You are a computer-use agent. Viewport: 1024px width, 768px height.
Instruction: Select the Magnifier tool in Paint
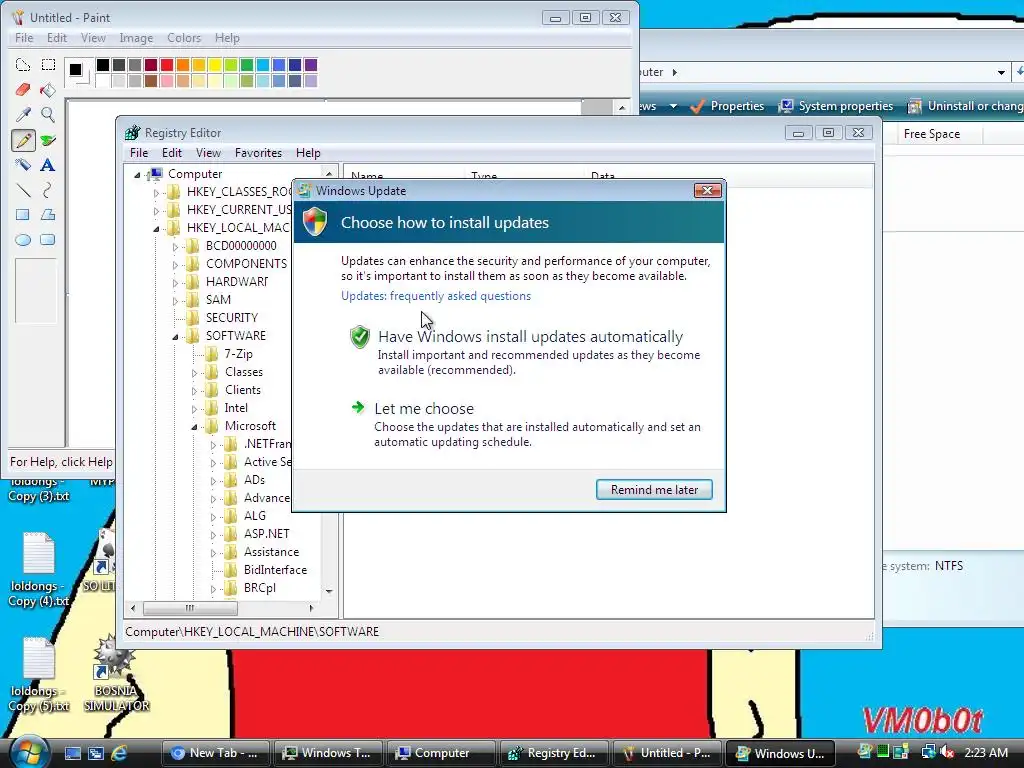(48, 115)
